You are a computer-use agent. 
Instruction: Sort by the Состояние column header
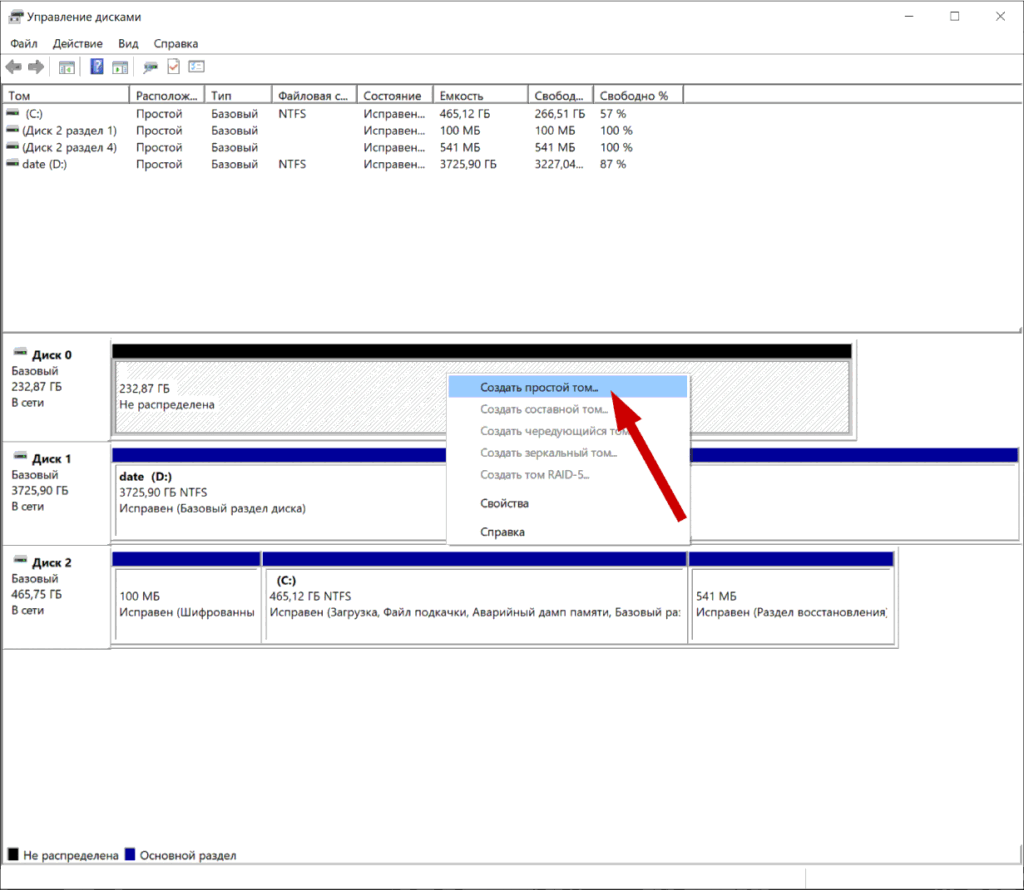point(395,95)
